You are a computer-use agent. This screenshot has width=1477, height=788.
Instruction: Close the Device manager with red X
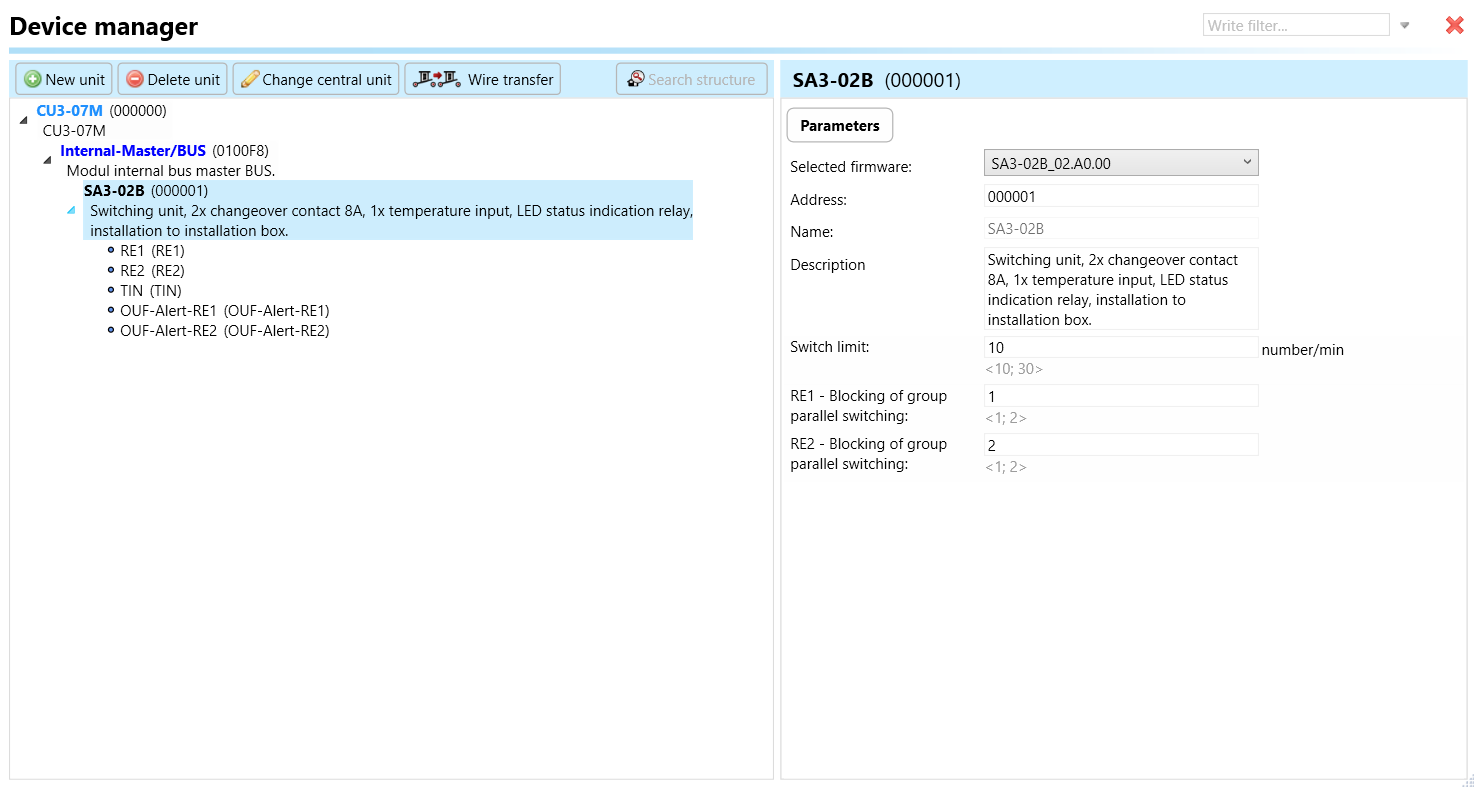tap(1454, 25)
